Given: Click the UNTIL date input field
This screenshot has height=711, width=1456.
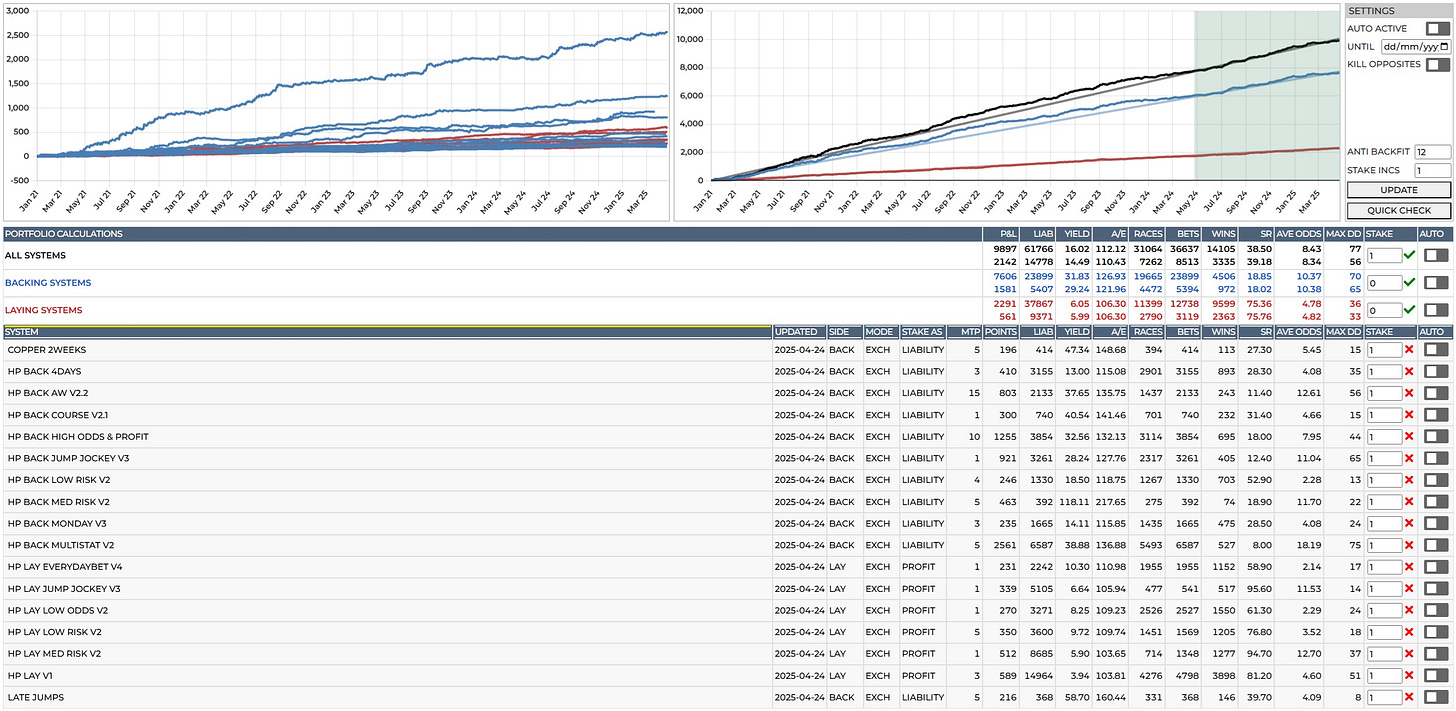Looking at the screenshot, I should coord(1415,46).
